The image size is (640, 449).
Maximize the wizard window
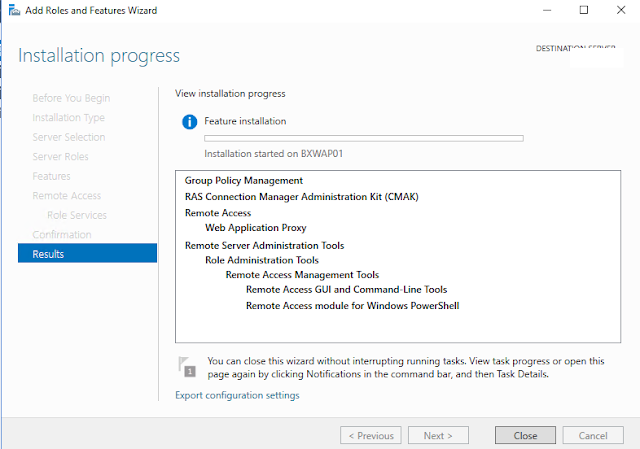[584, 10]
